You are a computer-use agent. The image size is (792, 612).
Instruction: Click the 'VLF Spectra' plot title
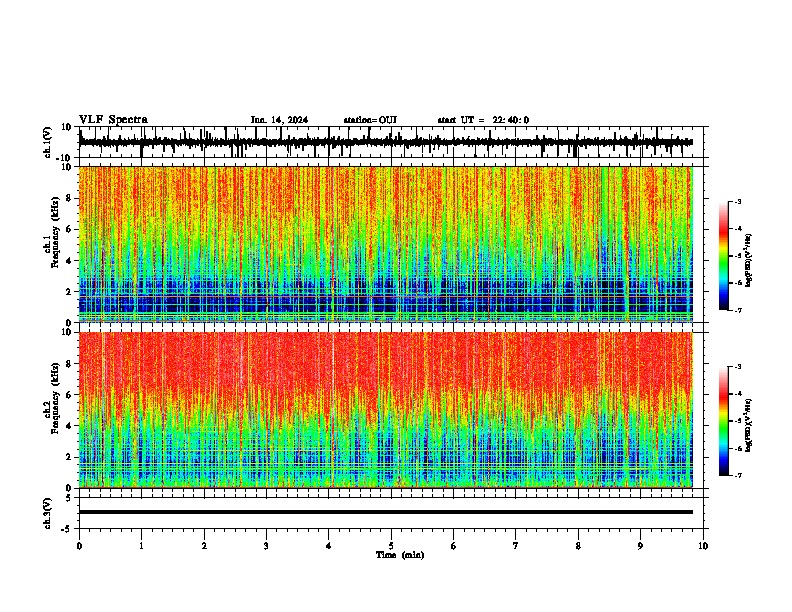coord(113,120)
